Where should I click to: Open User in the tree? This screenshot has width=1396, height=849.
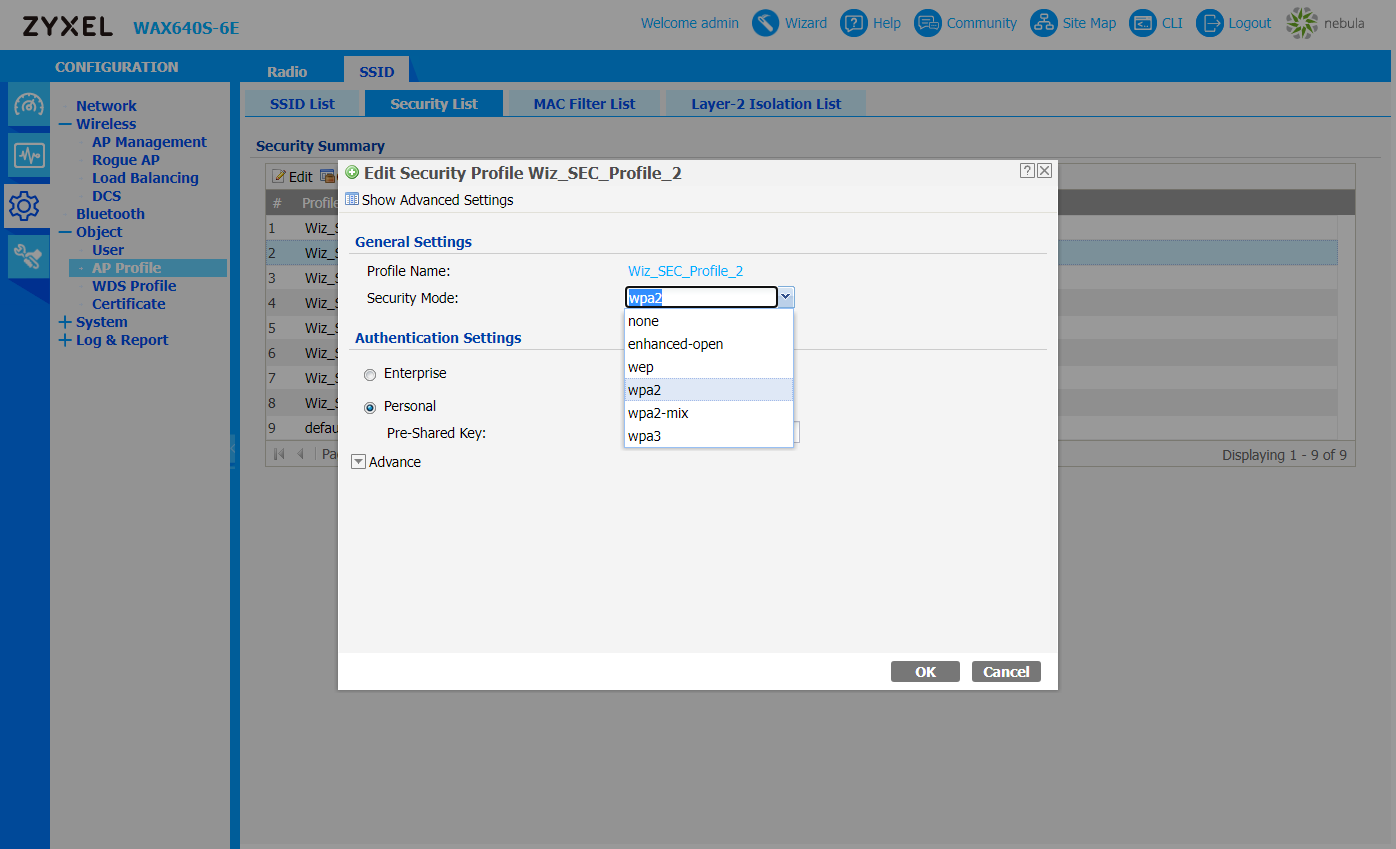coord(108,250)
